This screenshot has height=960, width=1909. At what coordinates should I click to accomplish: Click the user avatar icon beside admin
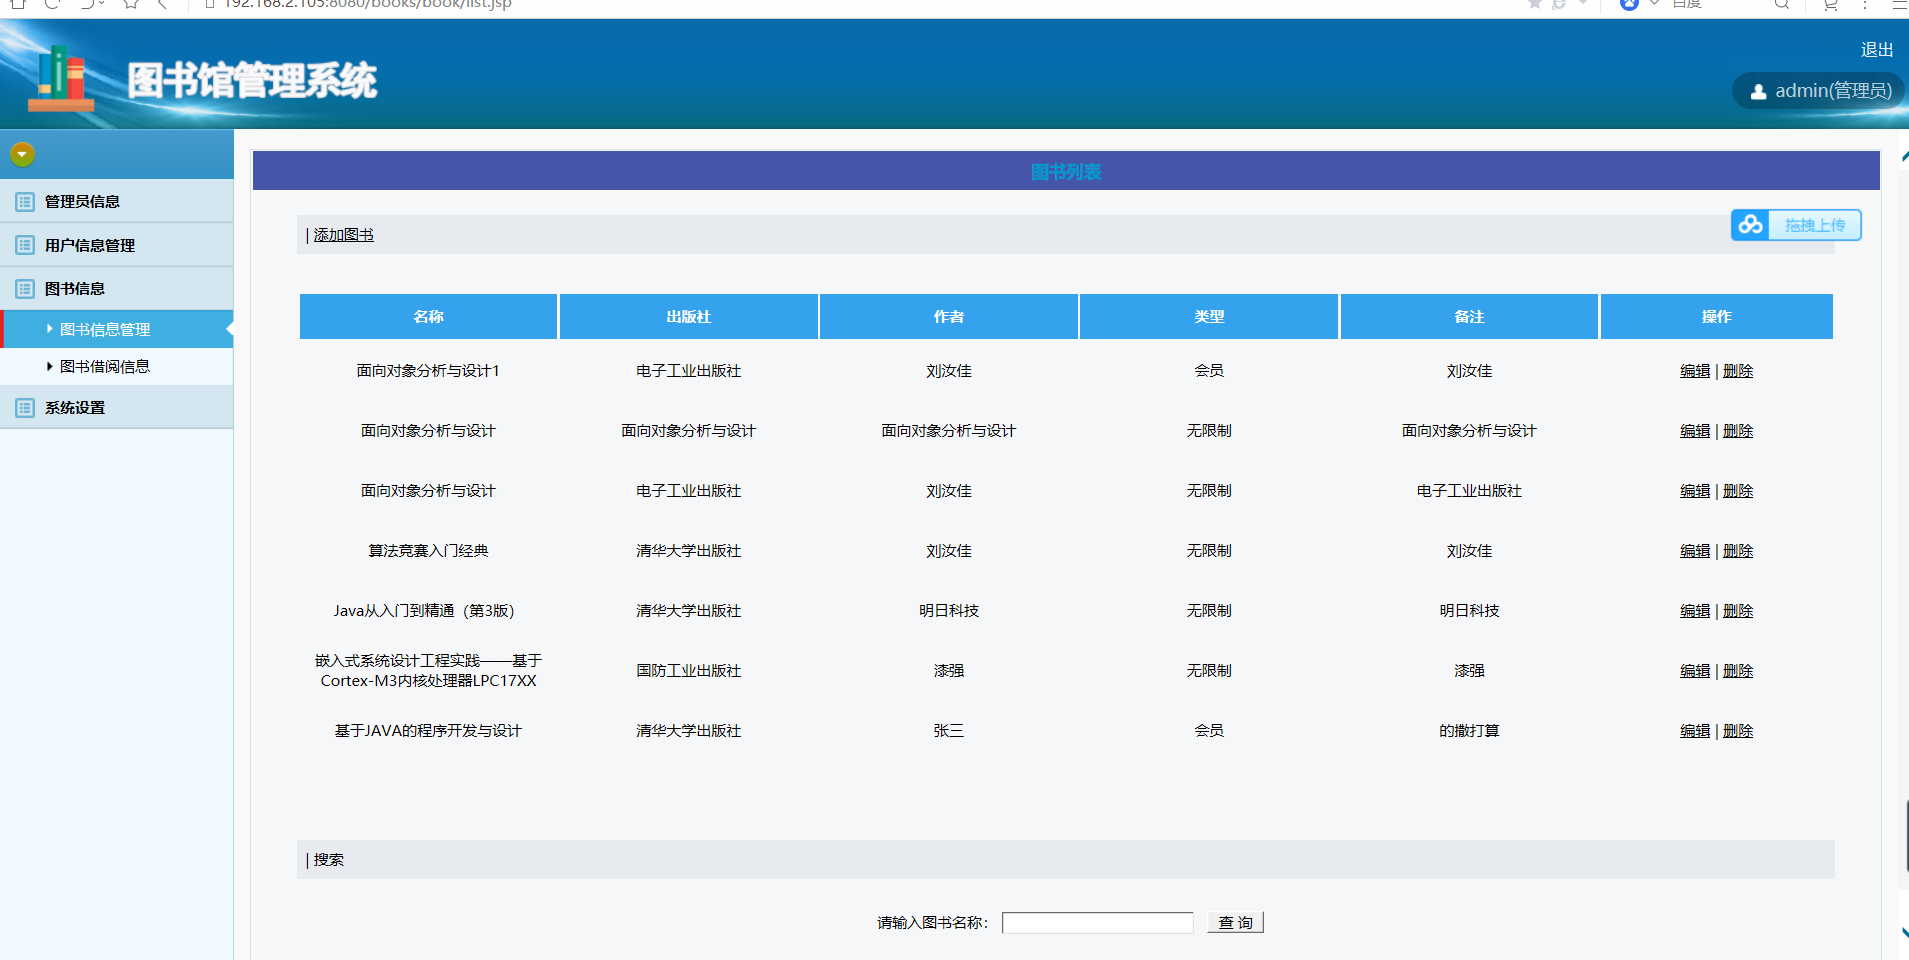1758,92
